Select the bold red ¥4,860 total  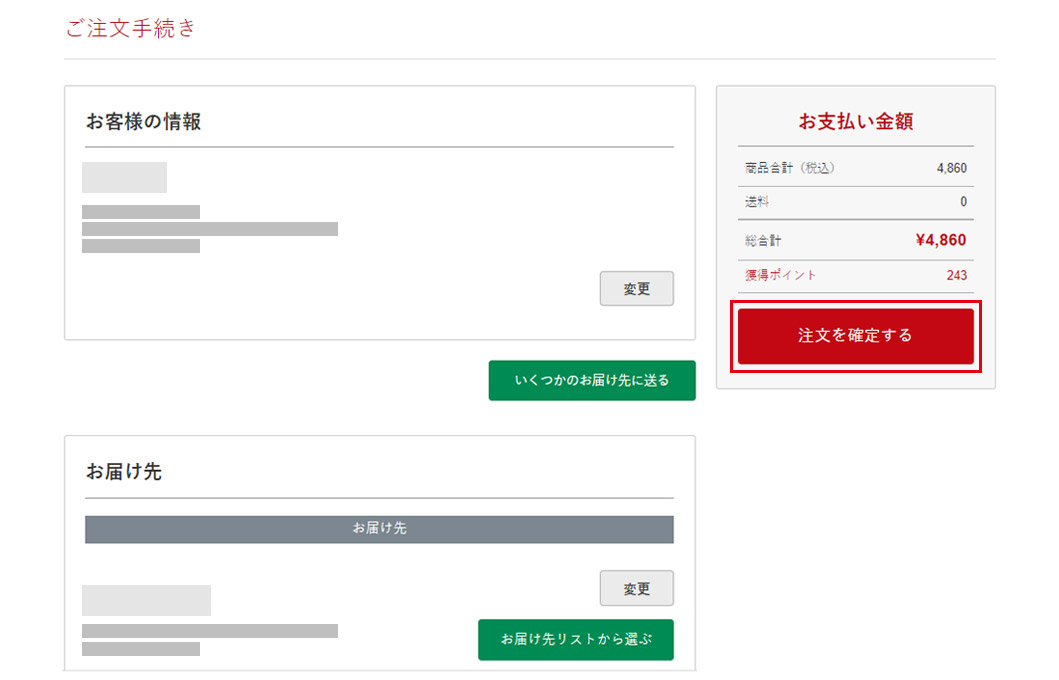(940, 240)
